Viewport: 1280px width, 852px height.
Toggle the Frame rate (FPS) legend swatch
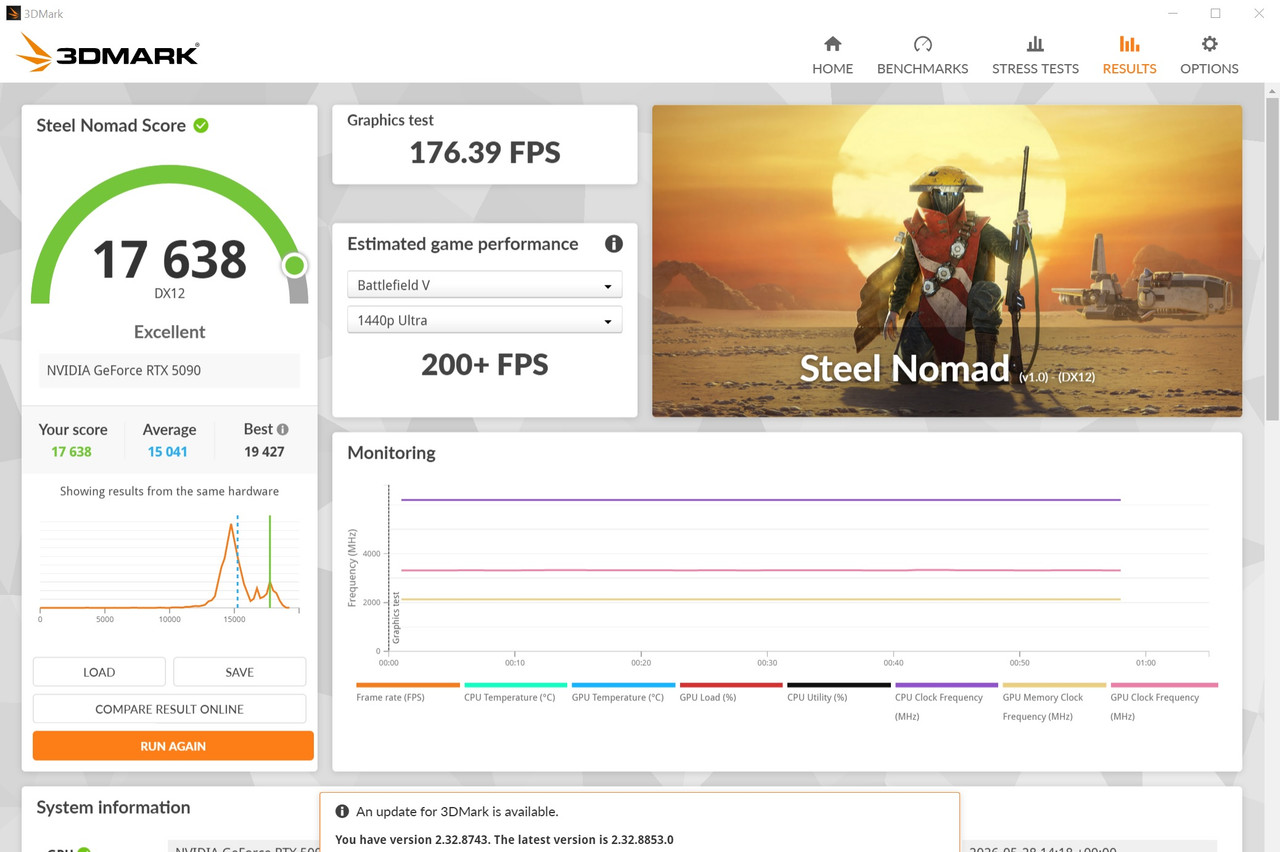coord(408,685)
